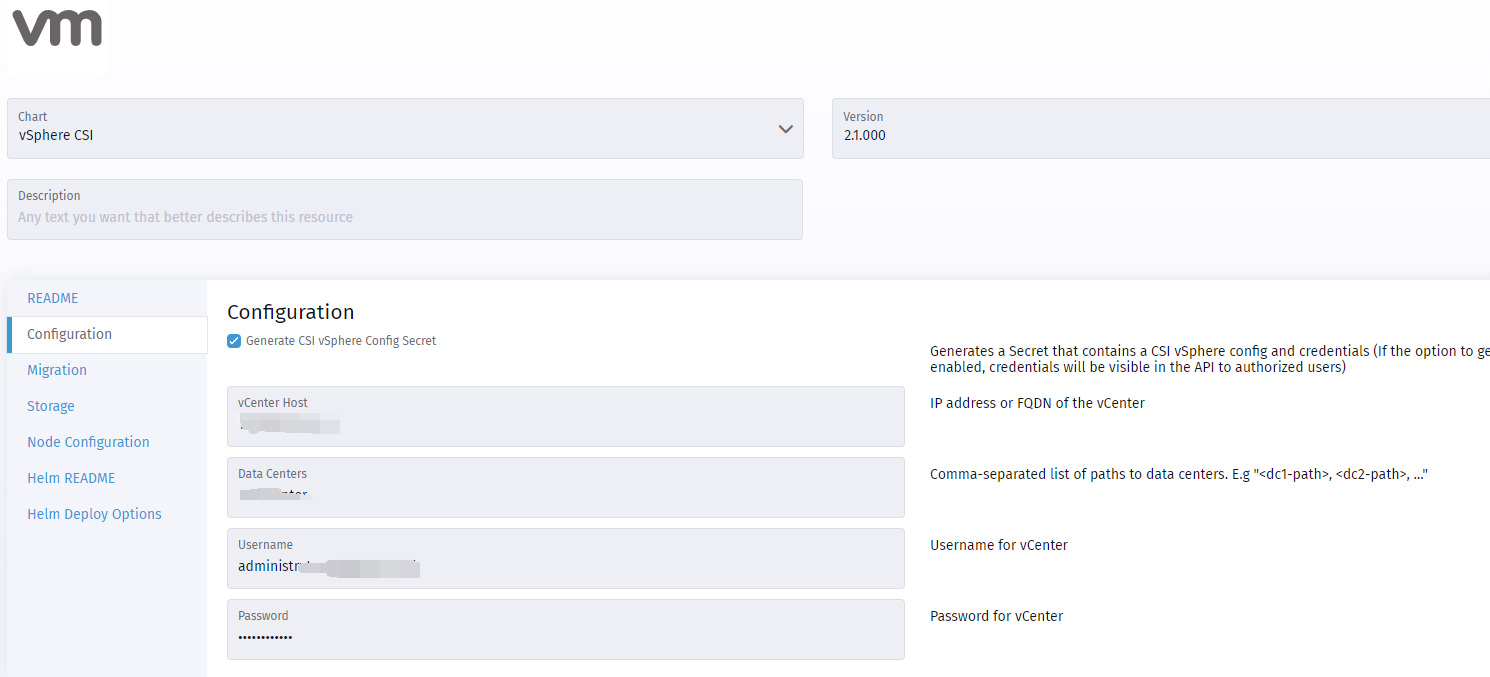Click the Configuration section heading
1490x677 pixels.
click(x=291, y=312)
